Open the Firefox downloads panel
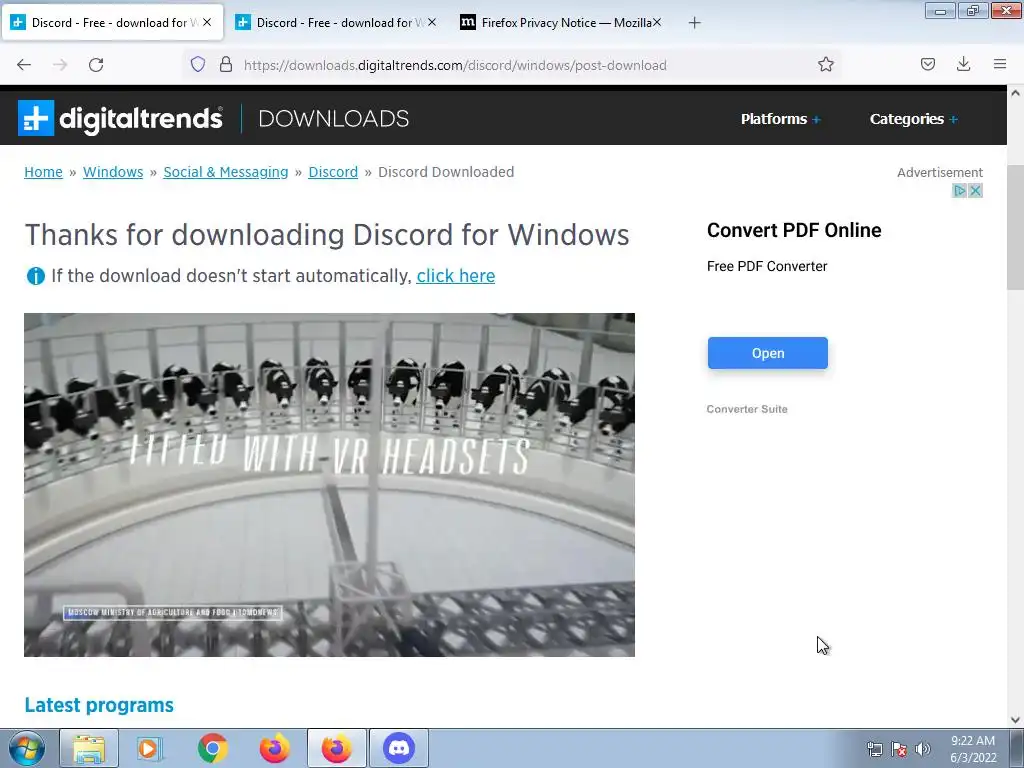Screen dimensions: 1024x768 pyautogui.click(x=963, y=64)
